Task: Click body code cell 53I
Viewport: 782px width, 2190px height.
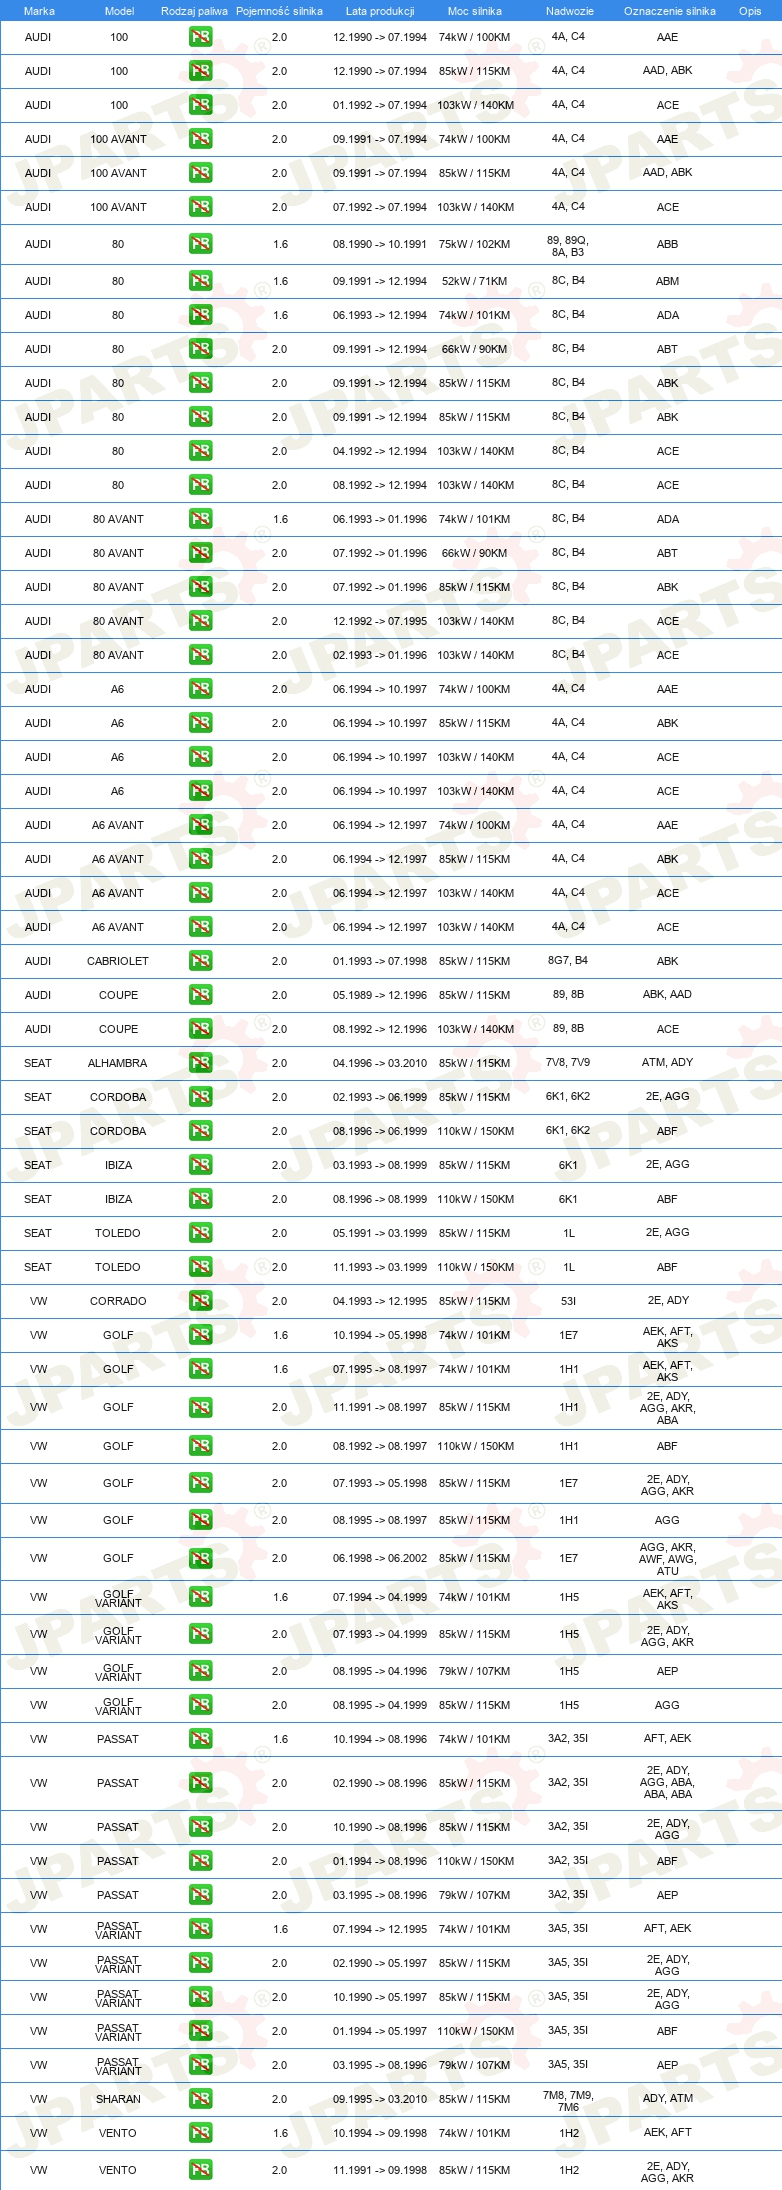Action: click(568, 1301)
